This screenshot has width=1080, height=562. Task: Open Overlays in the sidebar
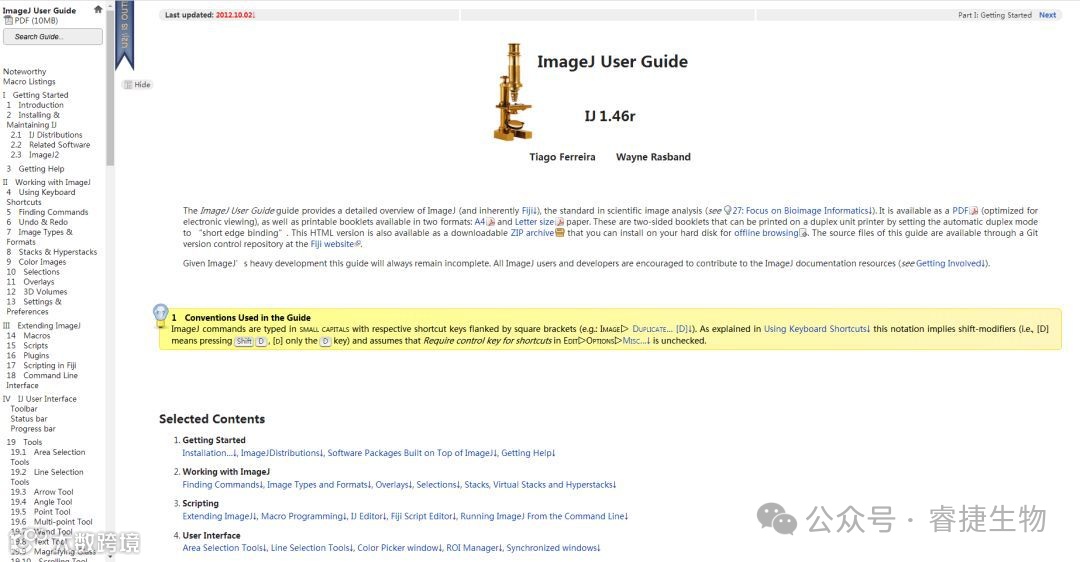coord(39,282)
